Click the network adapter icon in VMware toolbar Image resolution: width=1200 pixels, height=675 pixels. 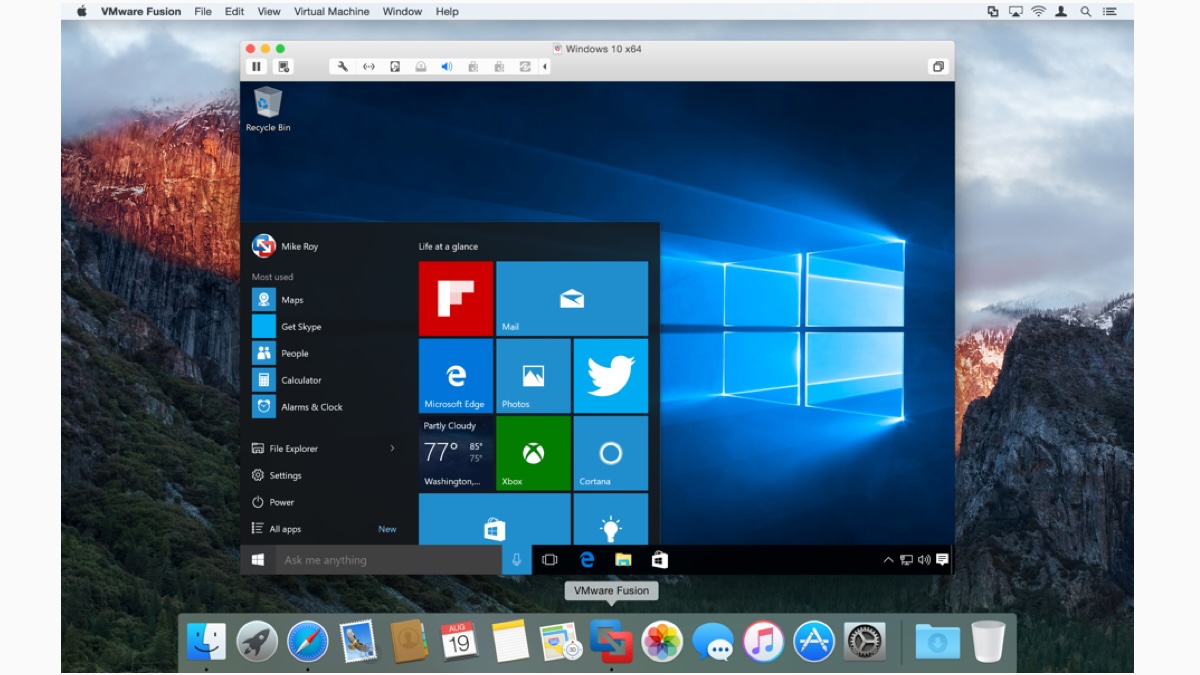pos(369,67)
